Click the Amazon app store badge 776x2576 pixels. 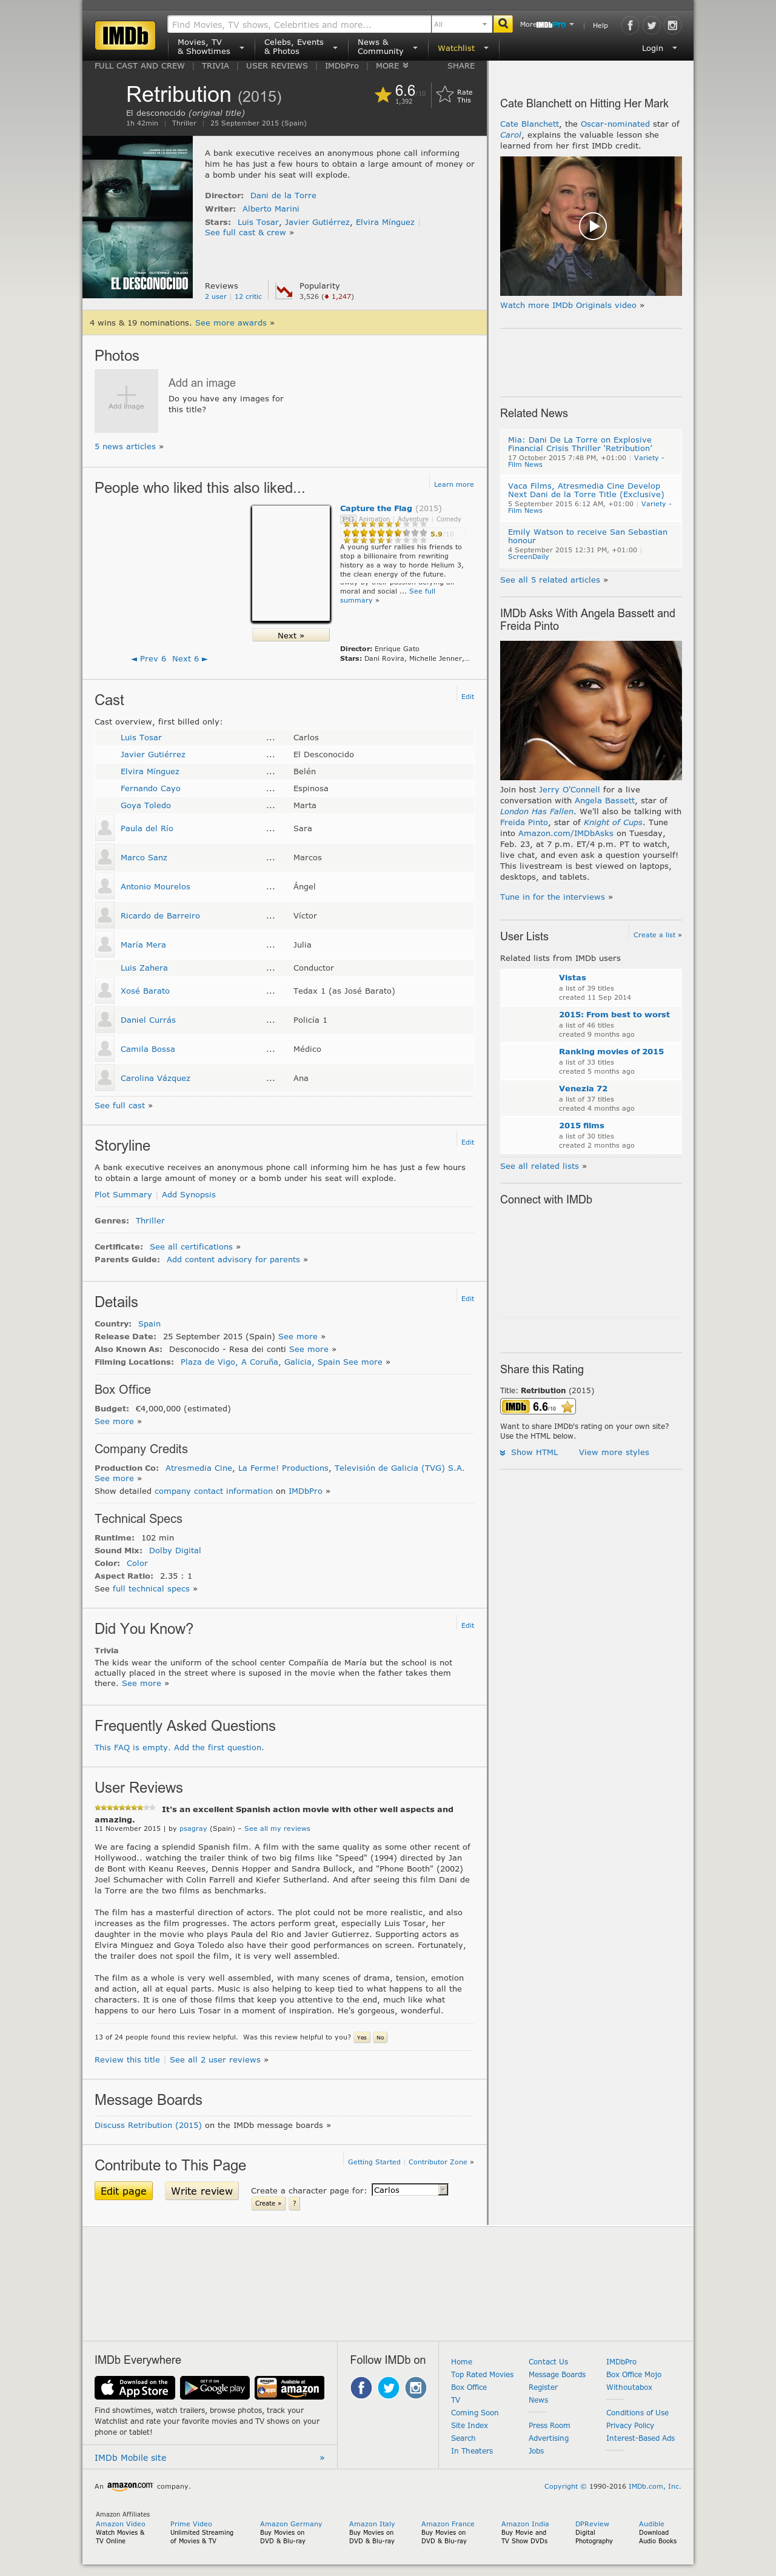click(x=289, y=2388)
